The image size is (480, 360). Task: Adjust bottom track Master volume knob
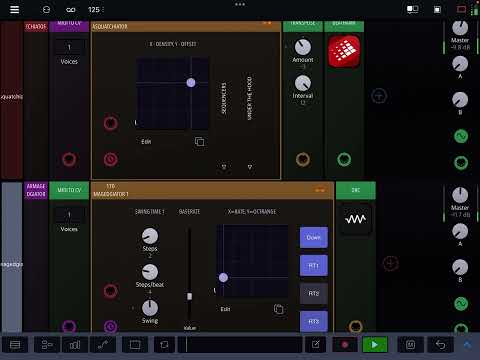tap(460, 195)
